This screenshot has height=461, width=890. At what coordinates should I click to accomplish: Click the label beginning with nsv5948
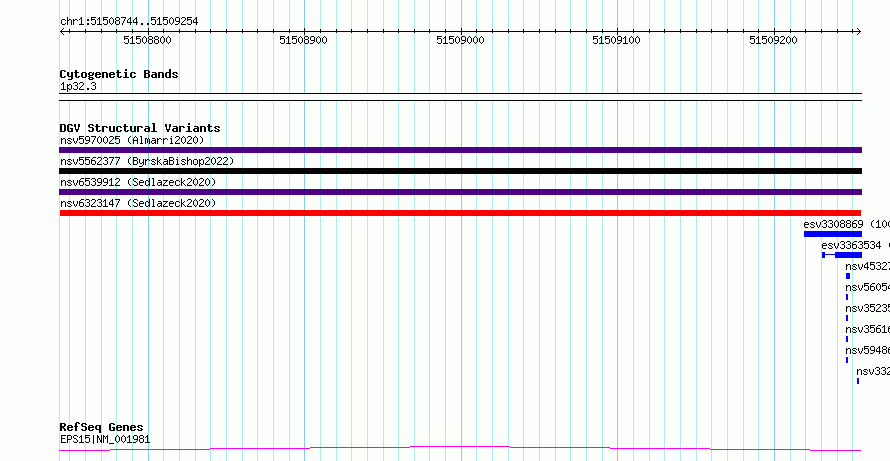click(867, 350)
